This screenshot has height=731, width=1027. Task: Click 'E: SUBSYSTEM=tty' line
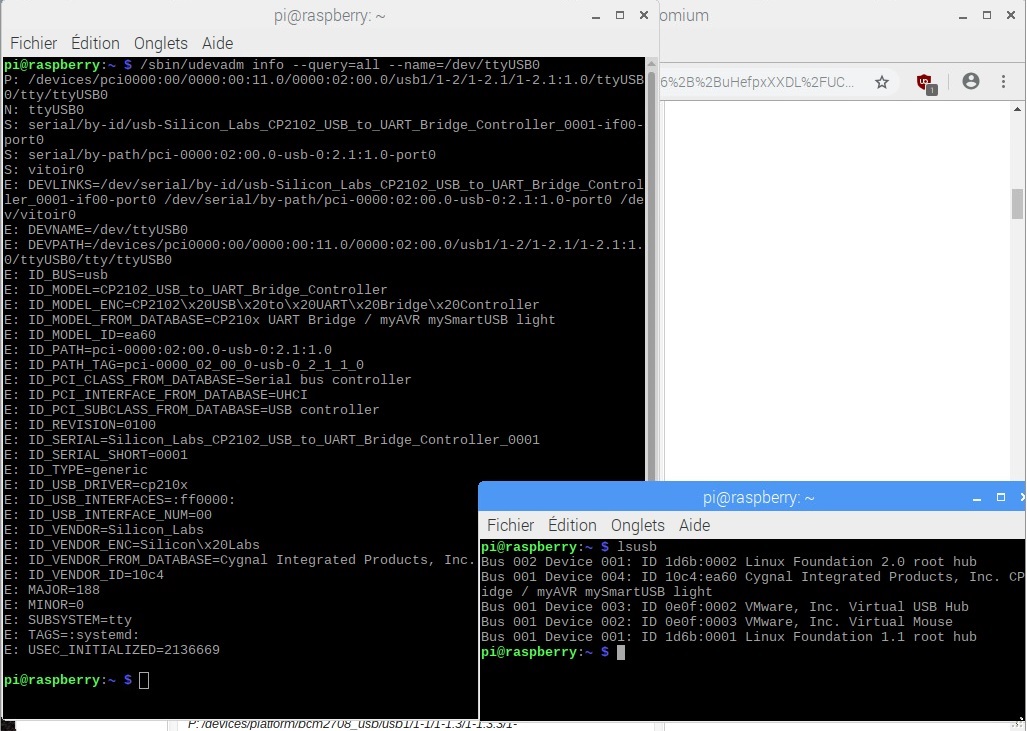[68, 620]
